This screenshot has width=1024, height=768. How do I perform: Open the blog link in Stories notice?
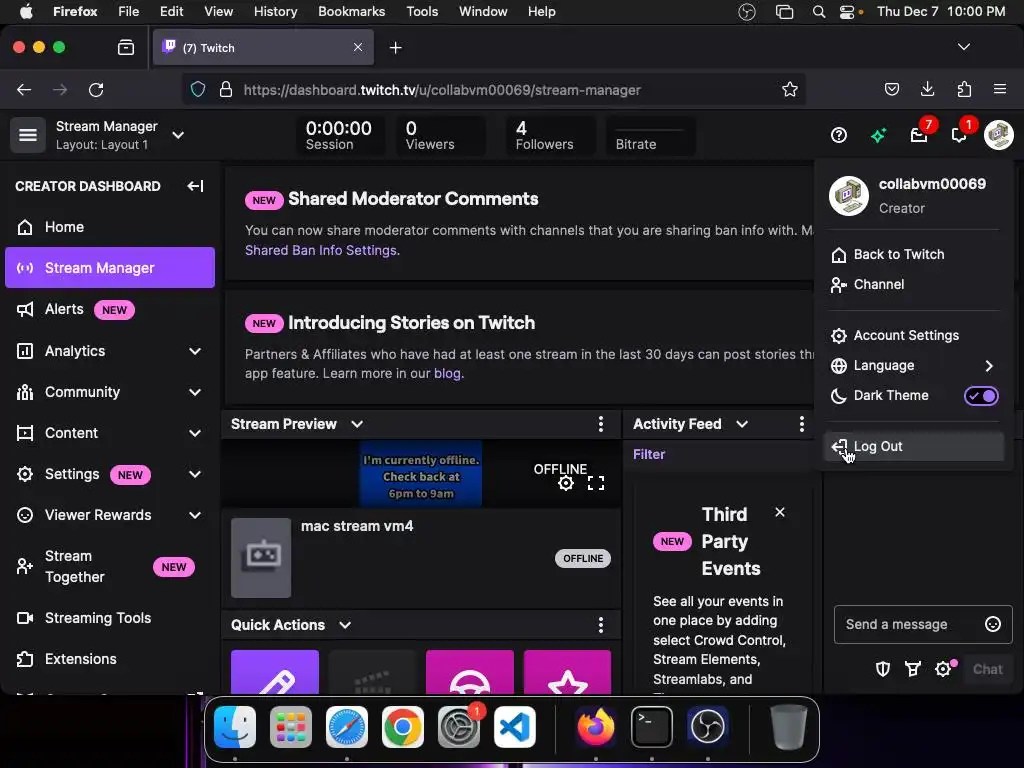click(x=447, y=374)
